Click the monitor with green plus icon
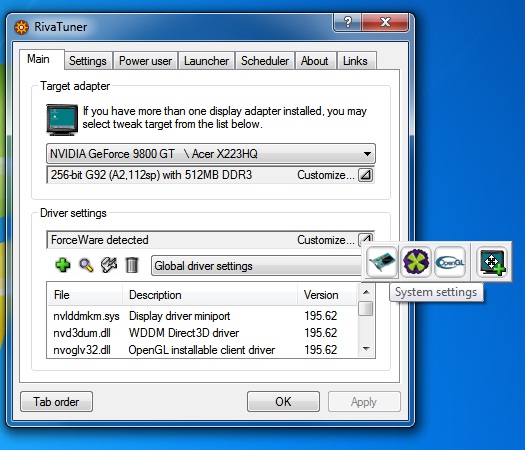This screenshot has height=450, width=525. click(492, 262)
